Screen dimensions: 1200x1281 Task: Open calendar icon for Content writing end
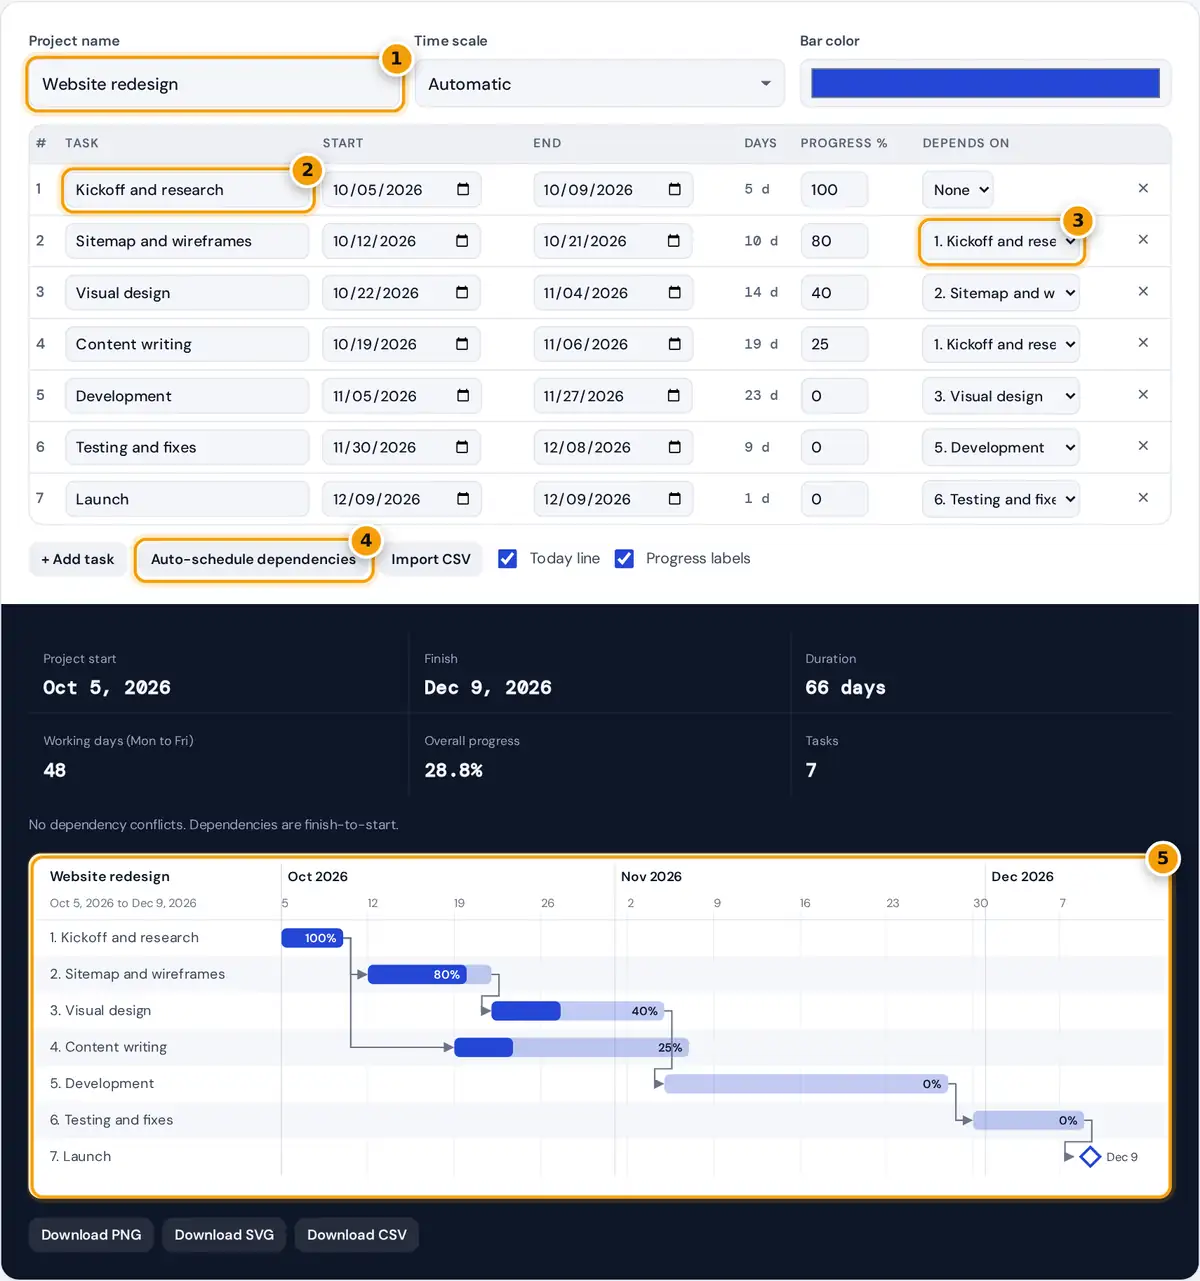(674, 344)
